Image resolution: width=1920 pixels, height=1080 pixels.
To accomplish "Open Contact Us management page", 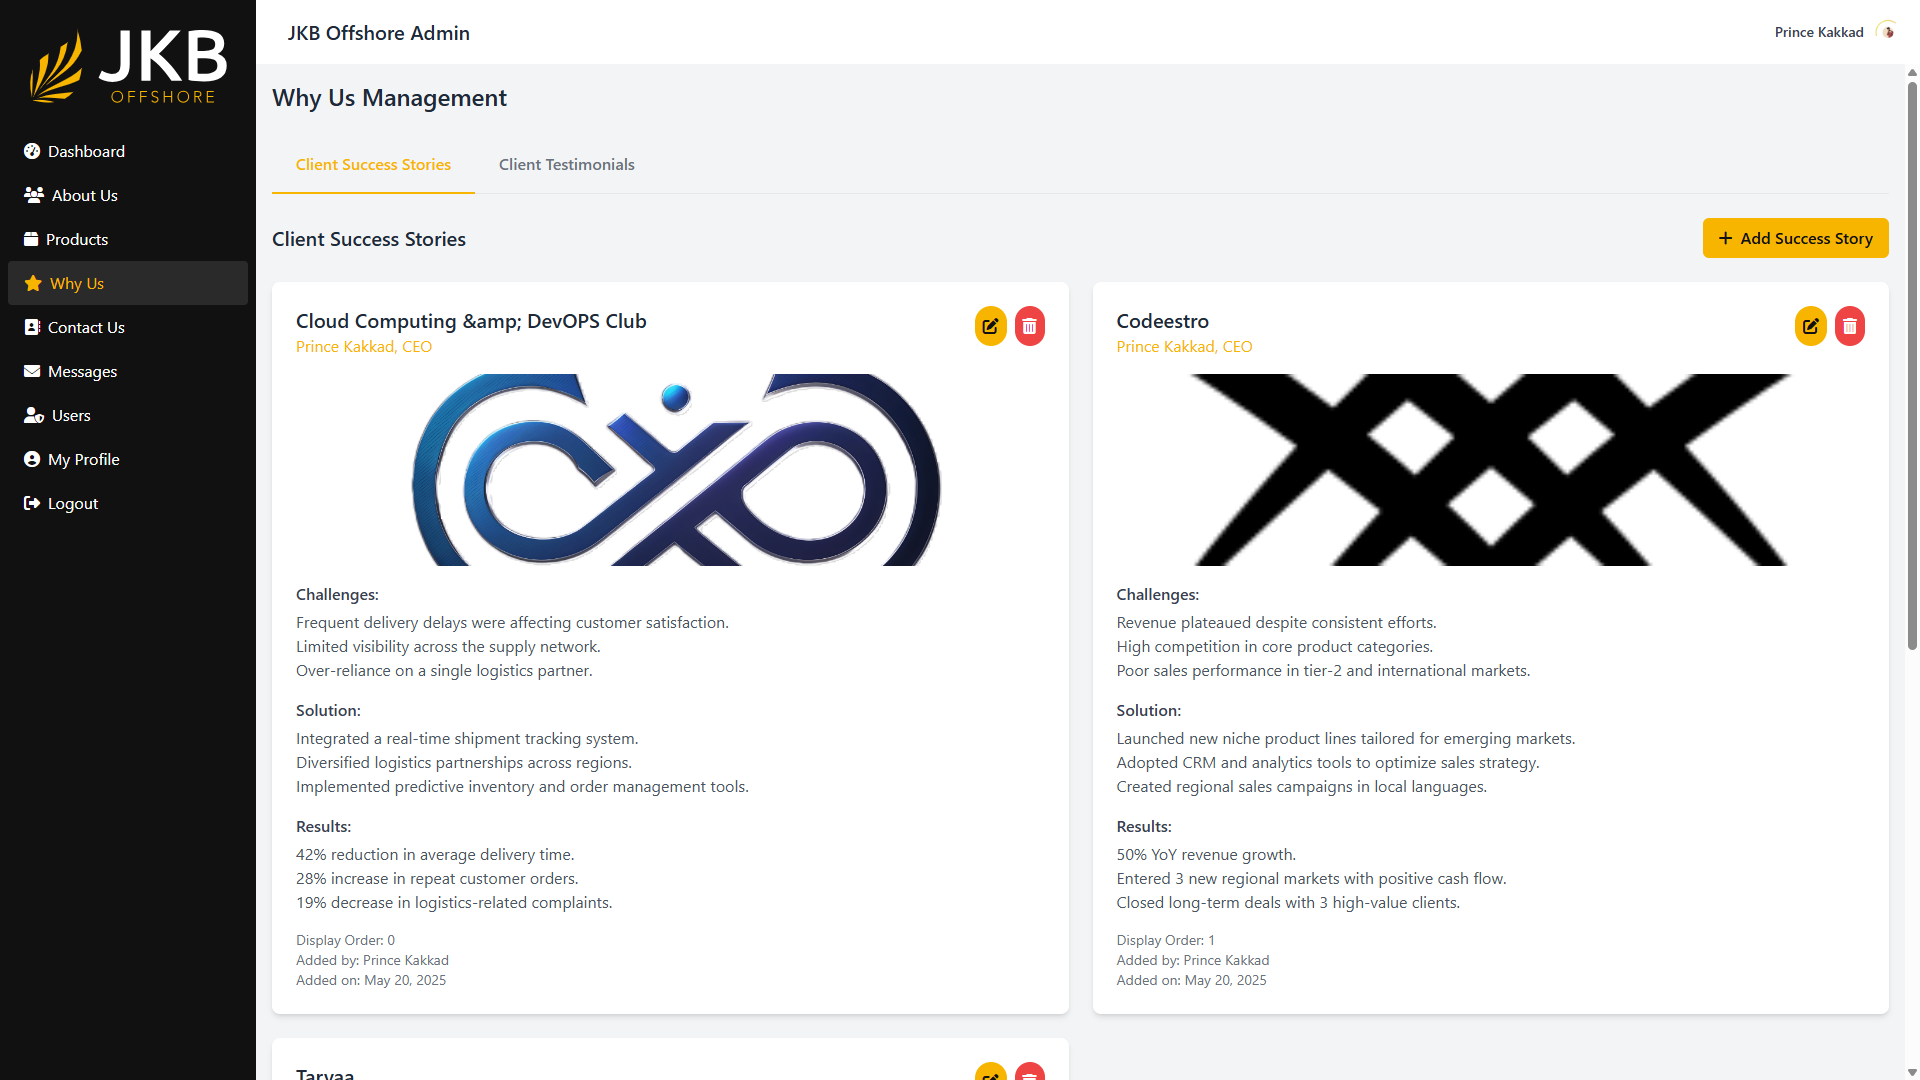I will coord(86,327).
